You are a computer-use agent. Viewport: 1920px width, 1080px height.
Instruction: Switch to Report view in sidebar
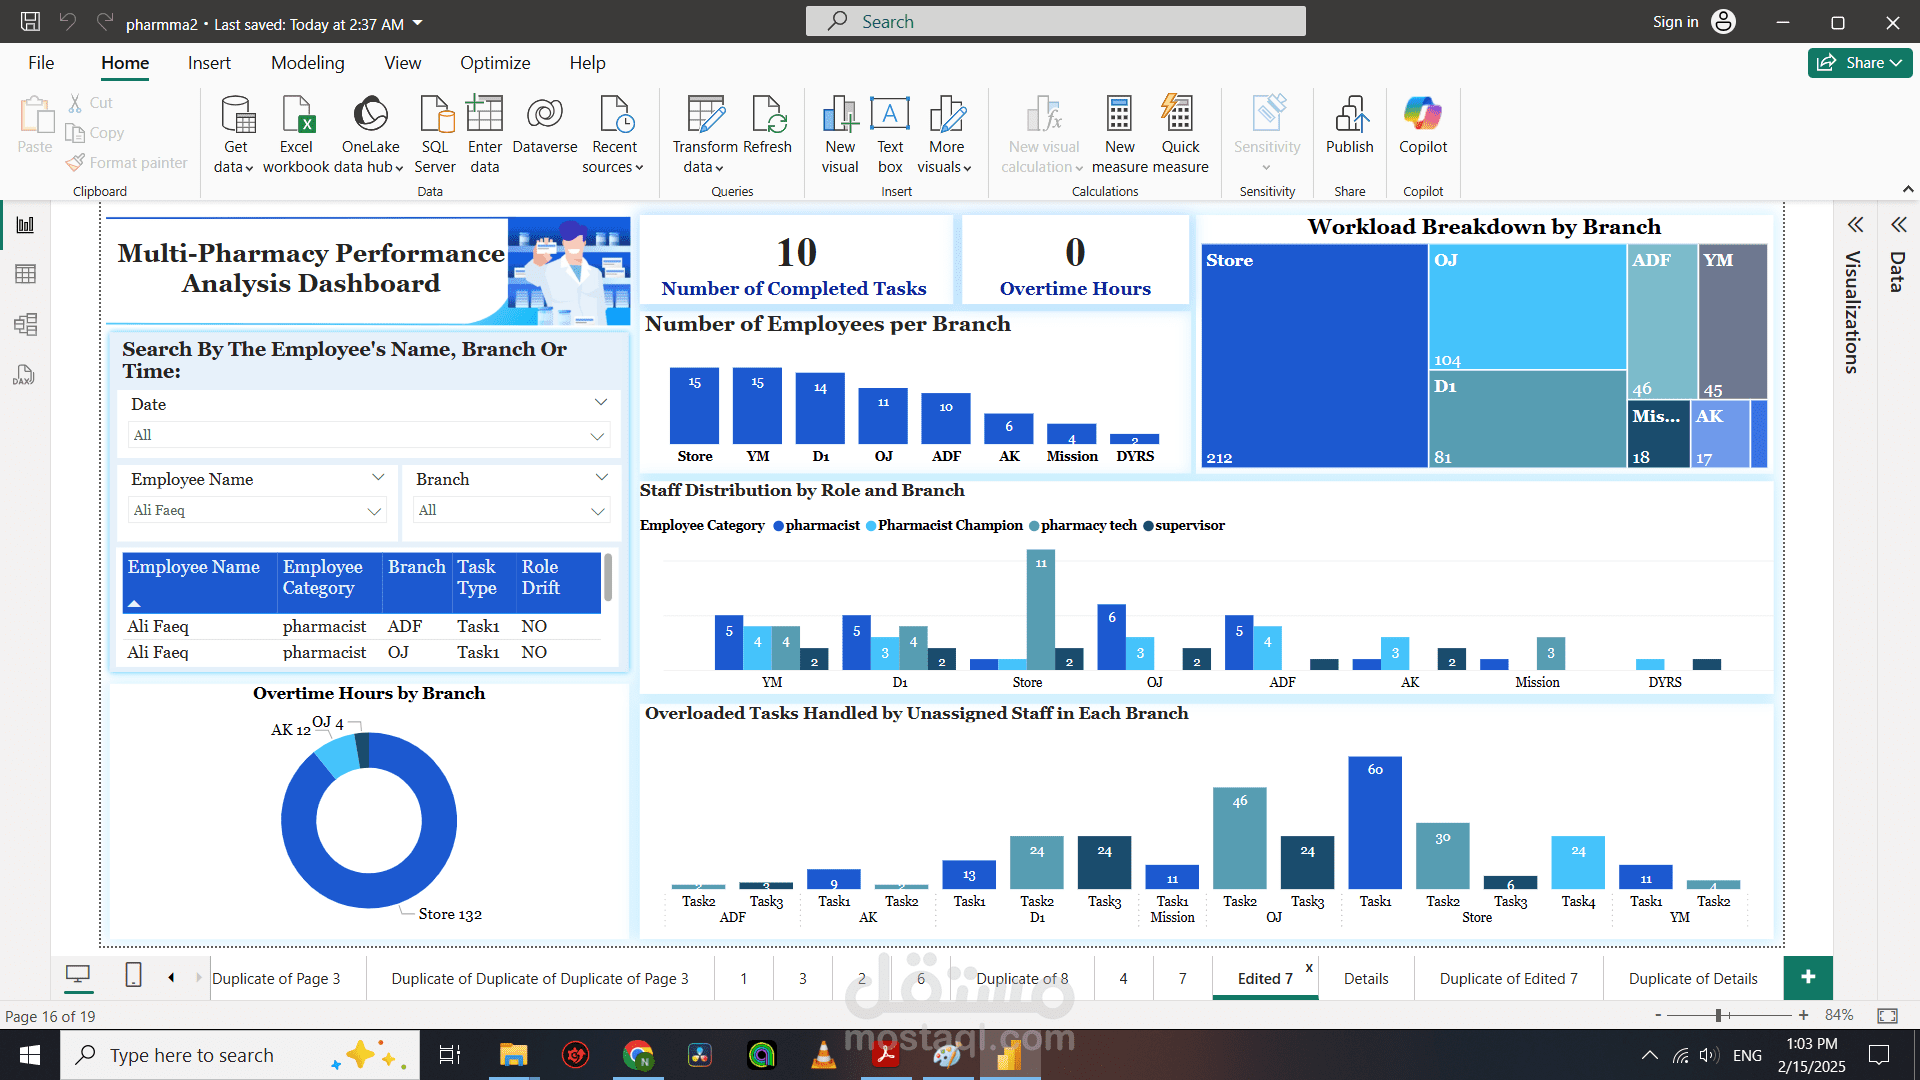[x=25, y=224]
